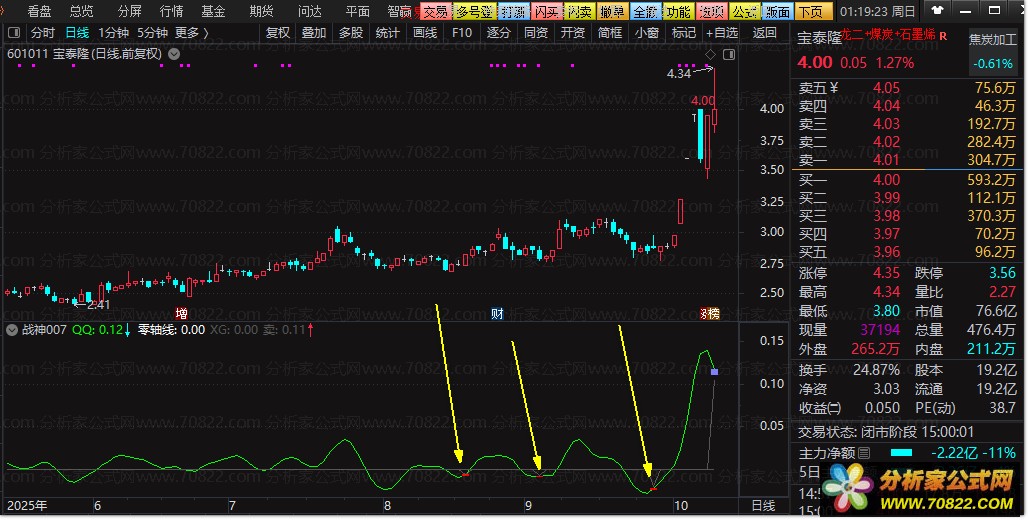Click the 交易 trade button
Screen dimensions: 1030x520
pyautogui.click(x=436, y=11)
